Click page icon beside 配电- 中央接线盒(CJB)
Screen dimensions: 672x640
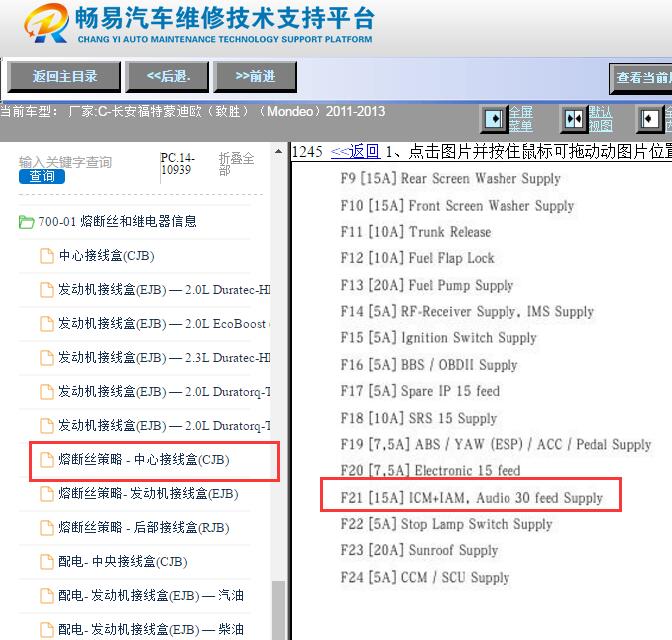click(x=46, y=562)
